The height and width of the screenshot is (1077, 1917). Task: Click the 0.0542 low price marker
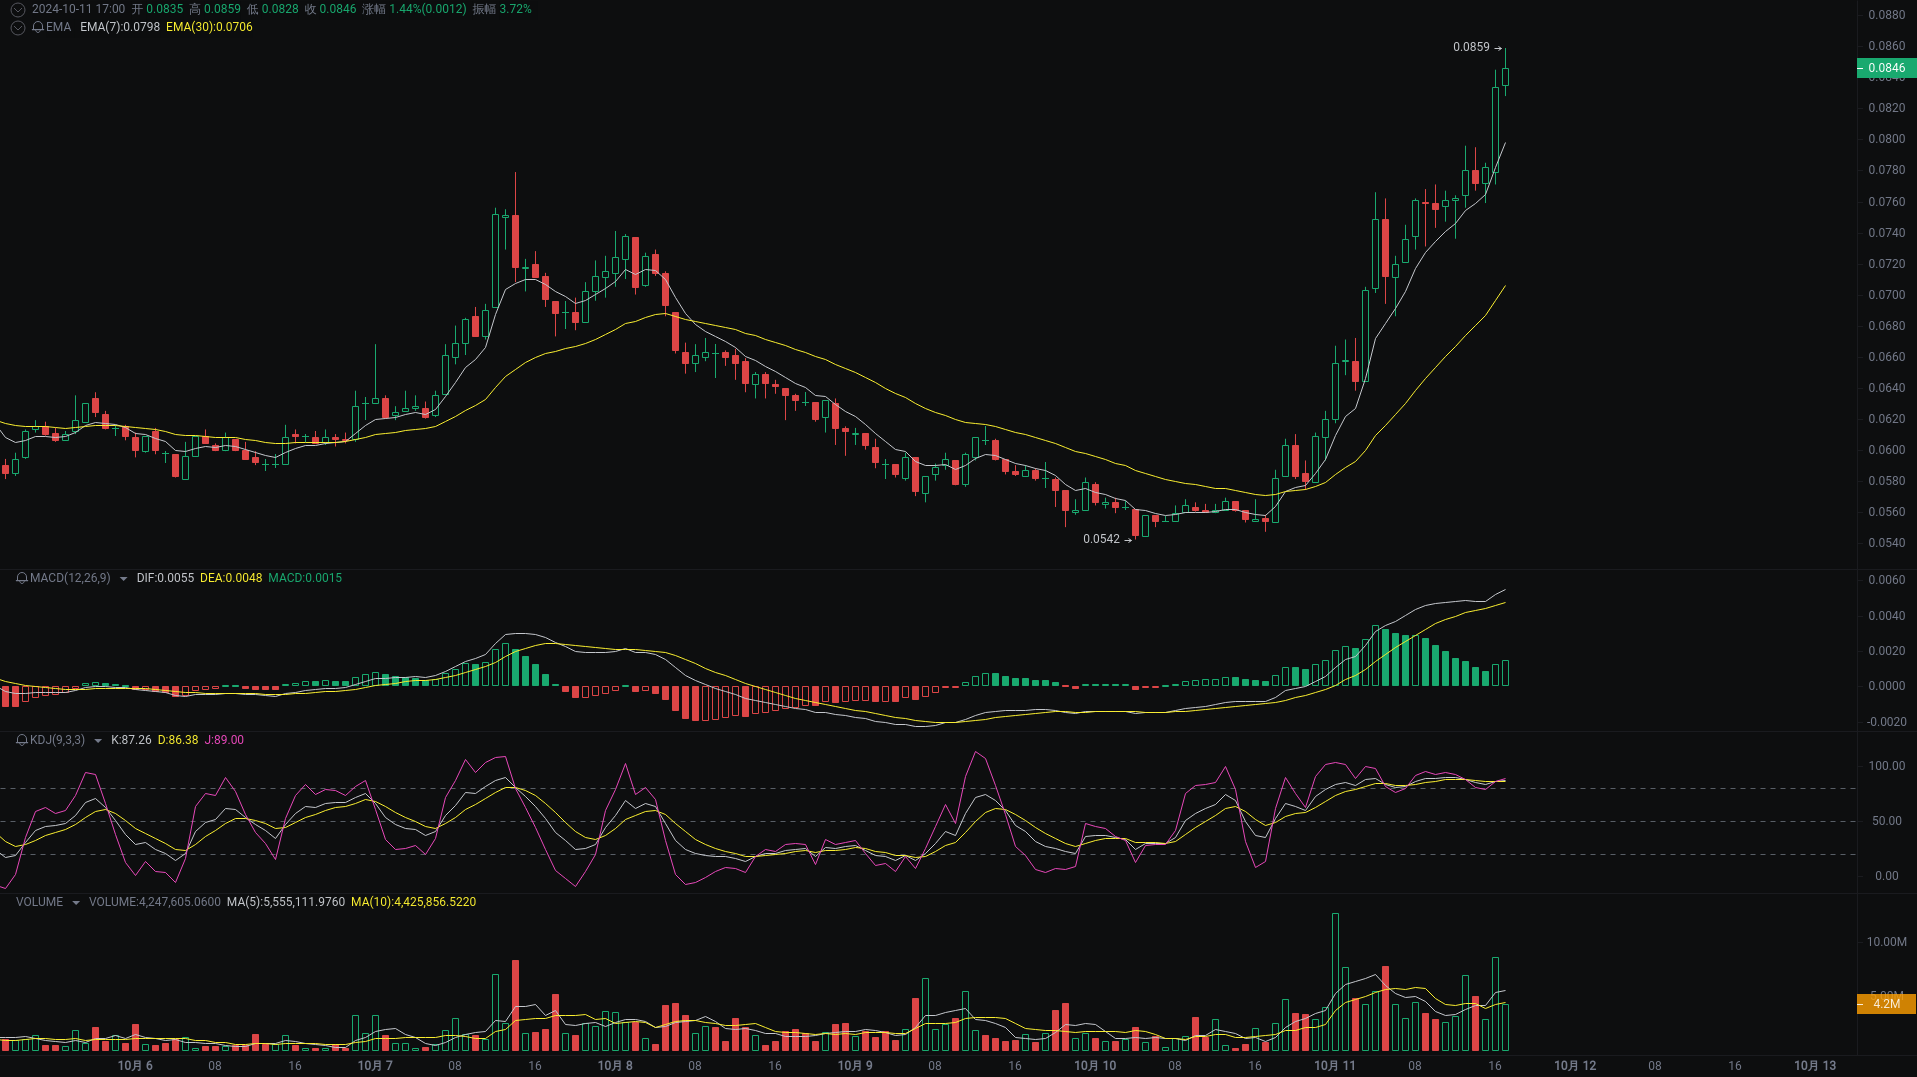coord(1101,539)
